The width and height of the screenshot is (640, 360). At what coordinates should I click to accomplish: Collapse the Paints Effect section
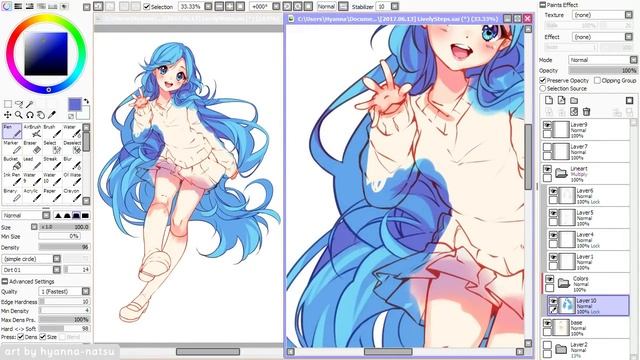click(x=542, y=5)
